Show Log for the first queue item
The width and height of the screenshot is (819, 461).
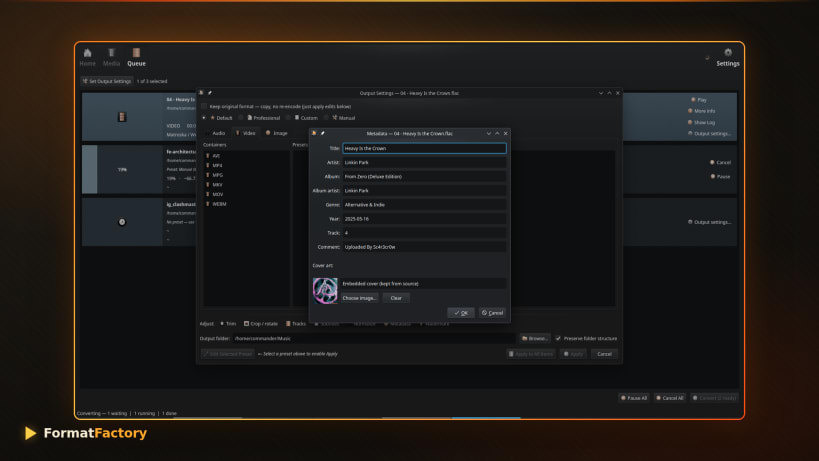coord(701,123)
